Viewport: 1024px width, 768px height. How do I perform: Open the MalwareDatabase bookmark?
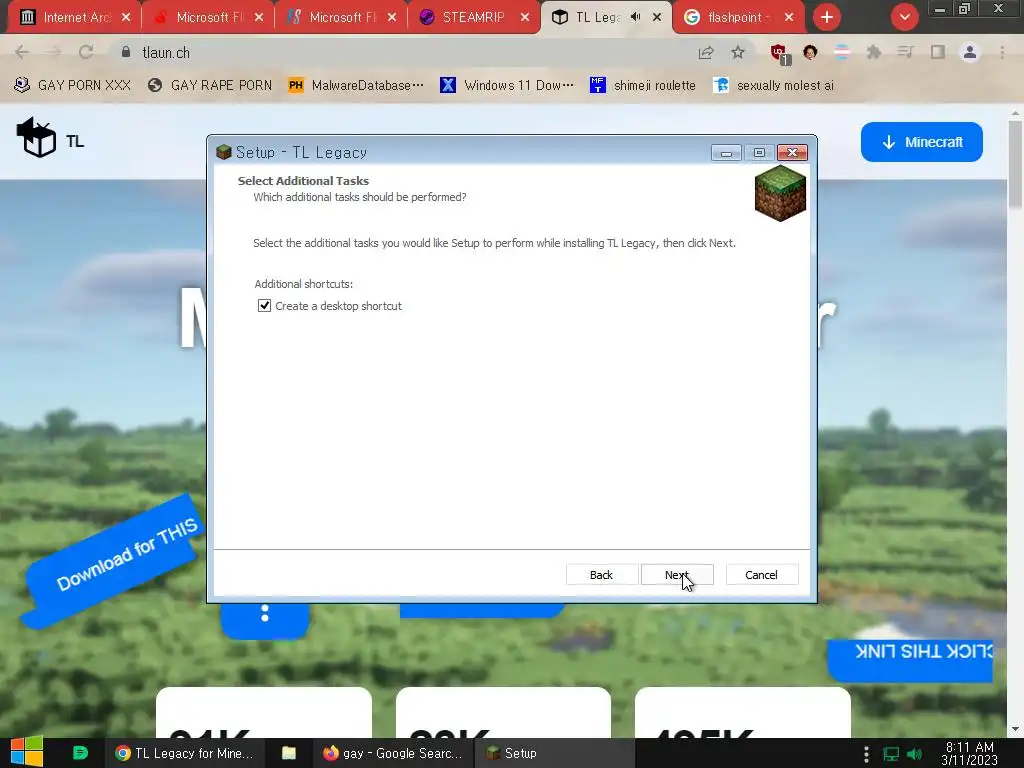[x=356, y=85]
